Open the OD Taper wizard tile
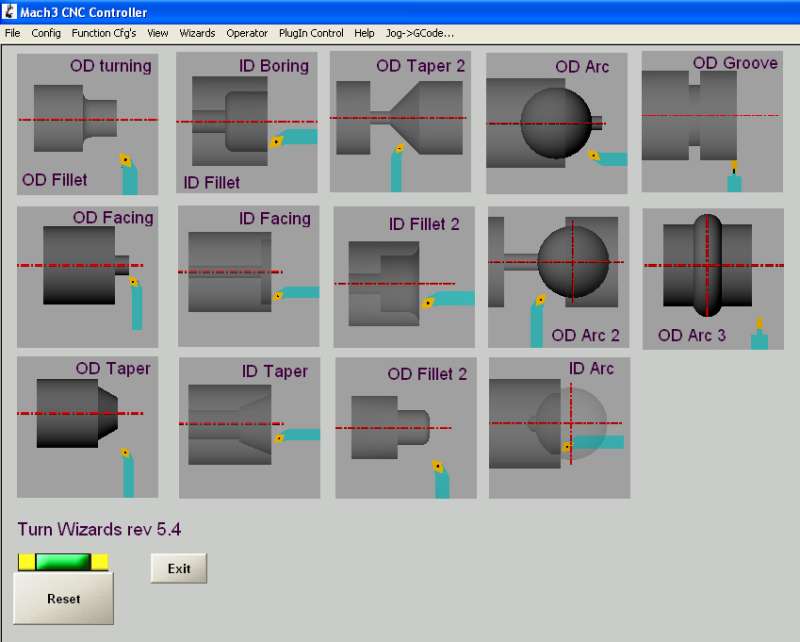Viewport: 800px width, 642px height. tap(87, 427)
